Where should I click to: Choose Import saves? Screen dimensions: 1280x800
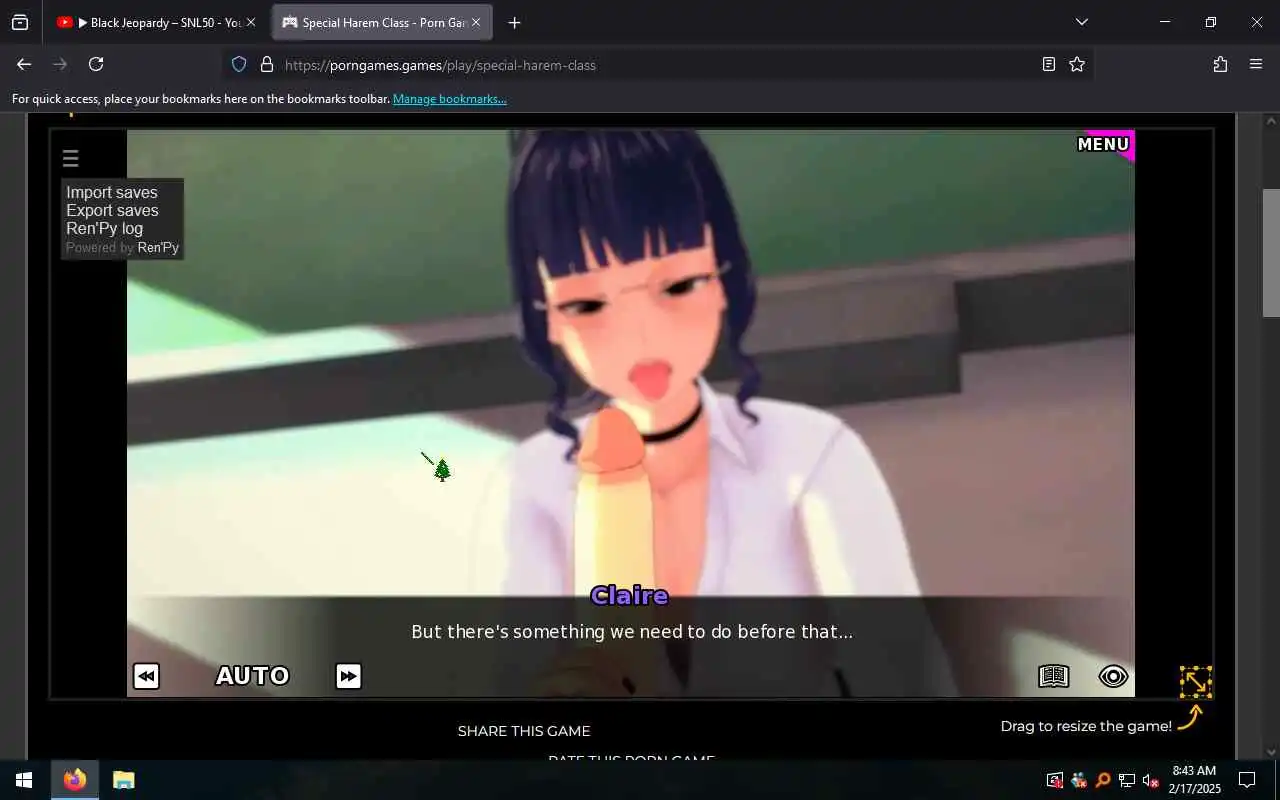click(112, 192)
